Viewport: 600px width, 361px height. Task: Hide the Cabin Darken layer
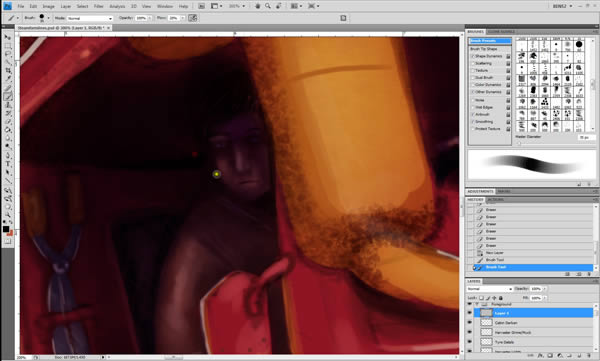[x=470, y=323]
